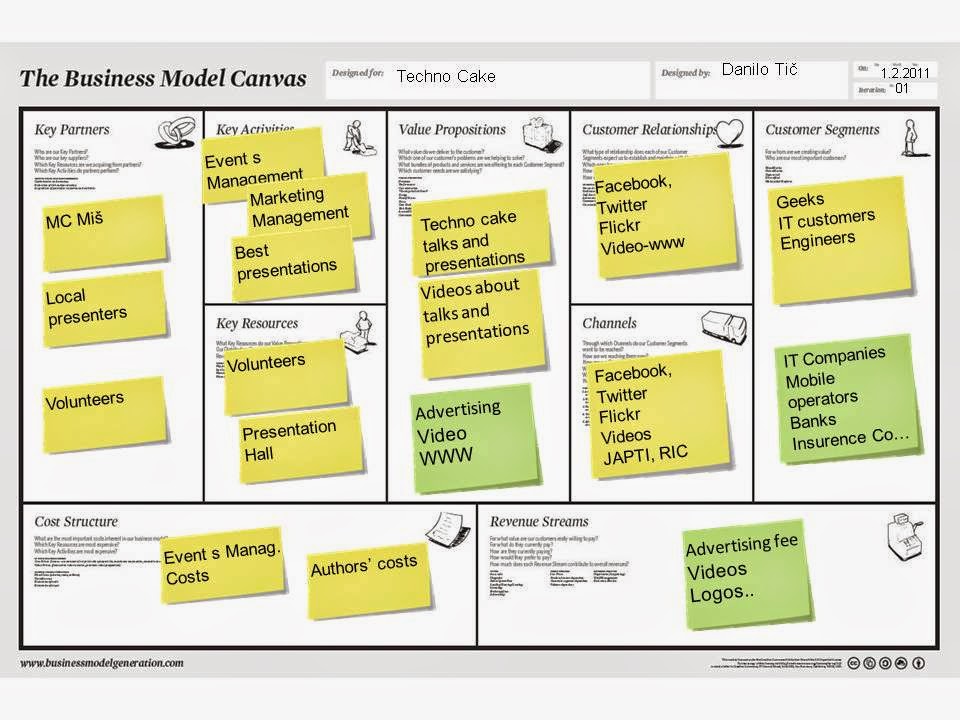960x720 pixels.
Task: Click the Danilo Tič designed-by field
Action: point(752,80)
